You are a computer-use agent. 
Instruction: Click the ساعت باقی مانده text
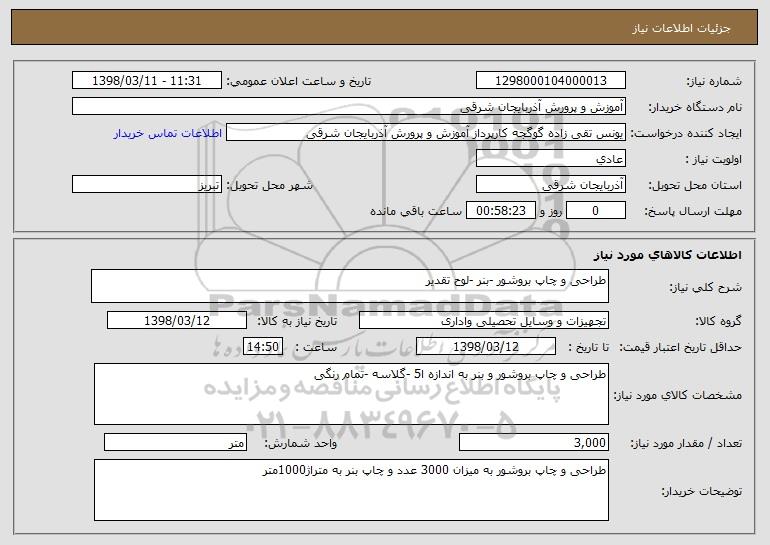[415, 211]
